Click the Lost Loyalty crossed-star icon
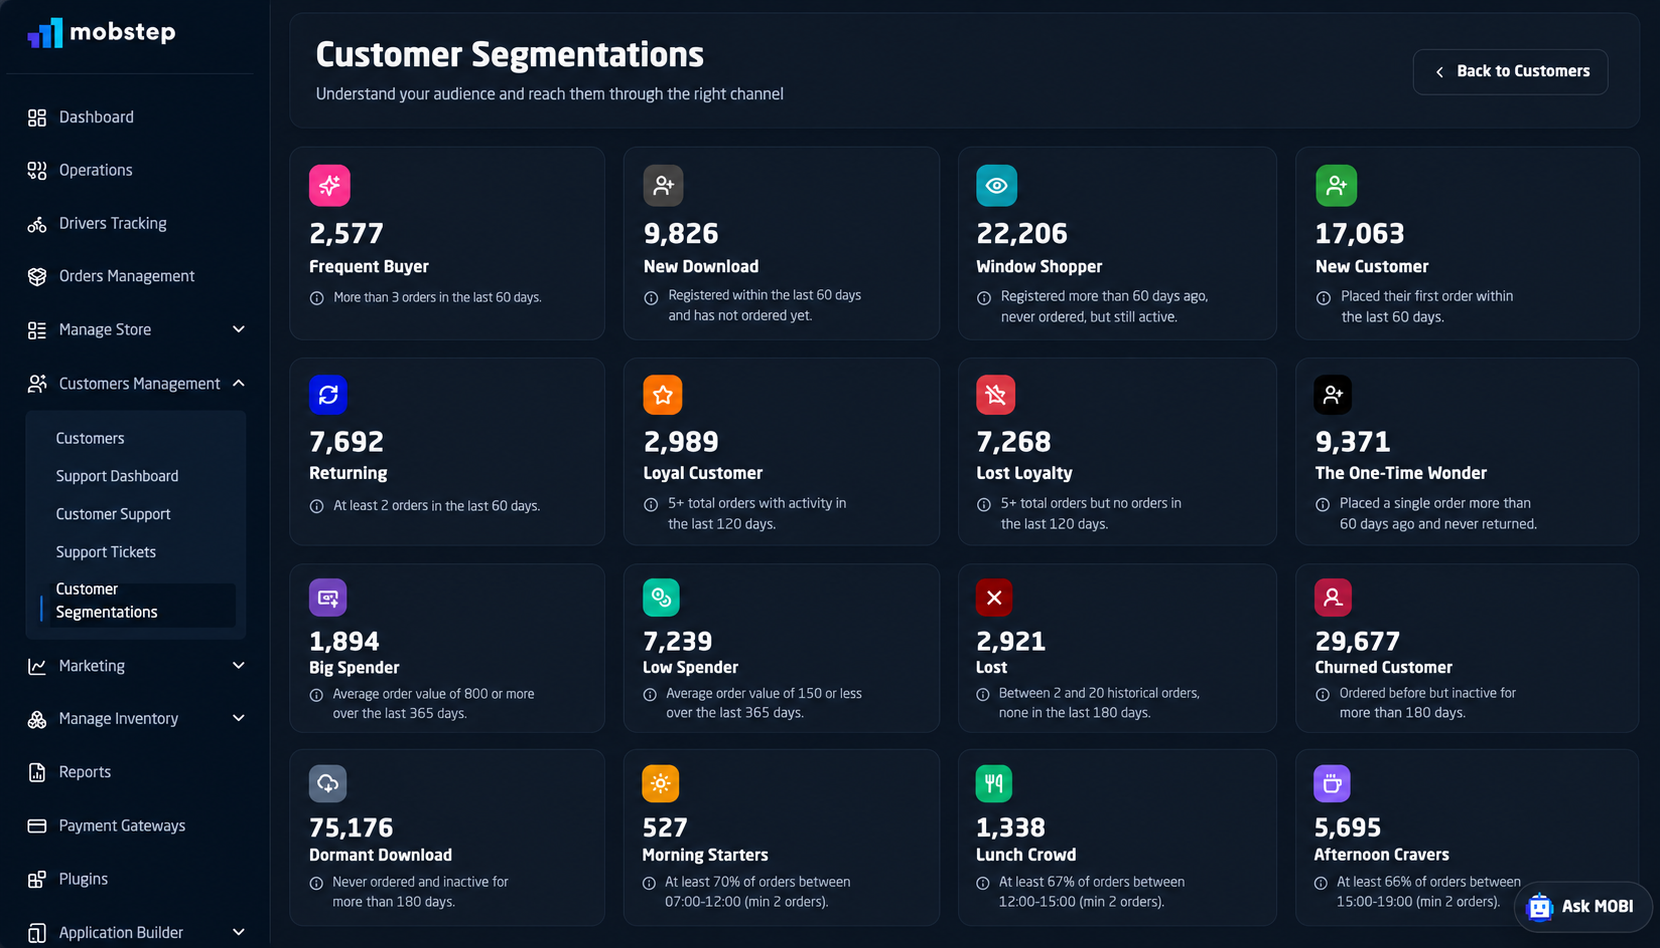1660x948 pixels. 995,395
